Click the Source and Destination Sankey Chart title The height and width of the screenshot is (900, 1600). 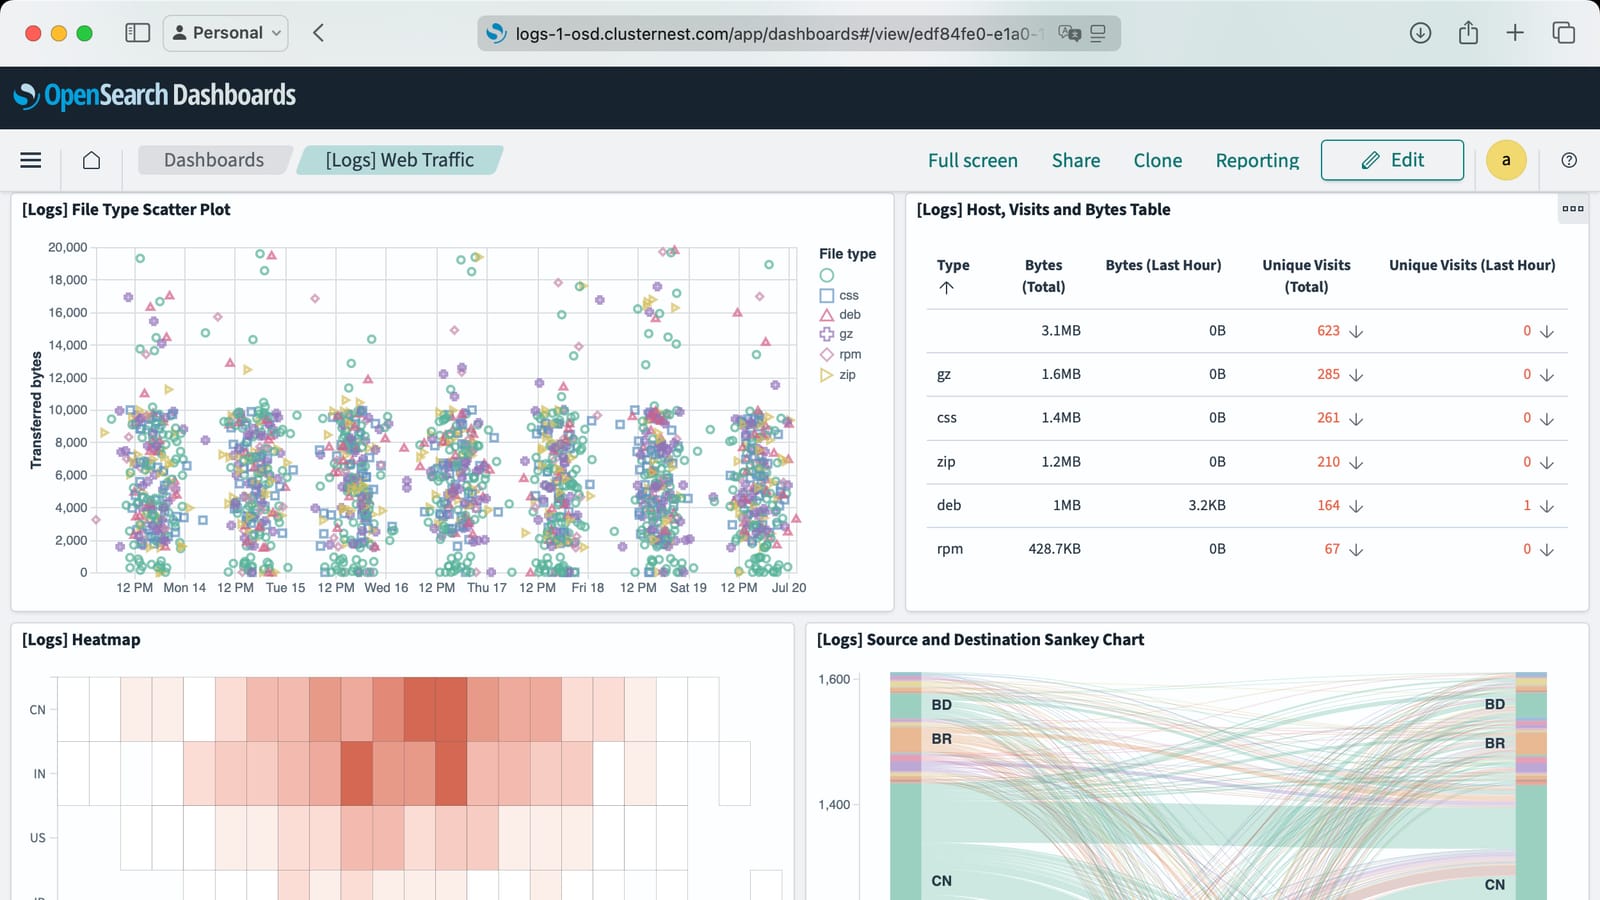[980, 640]
